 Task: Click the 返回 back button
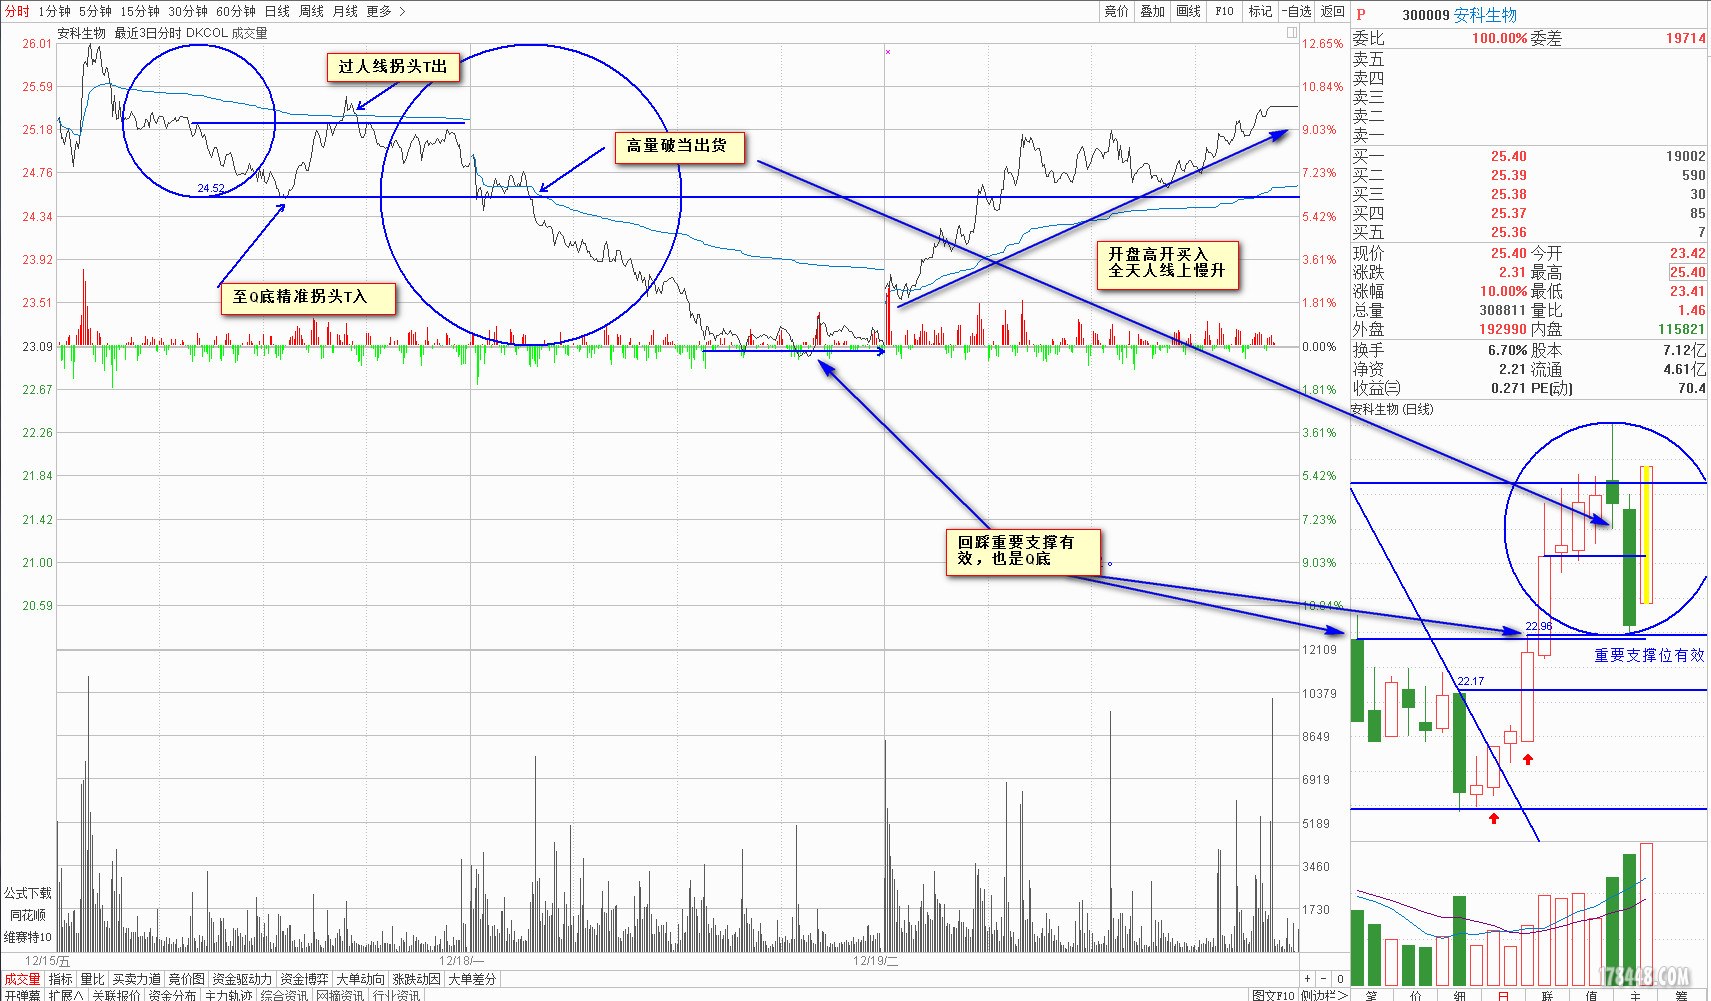coord(1332,11)
